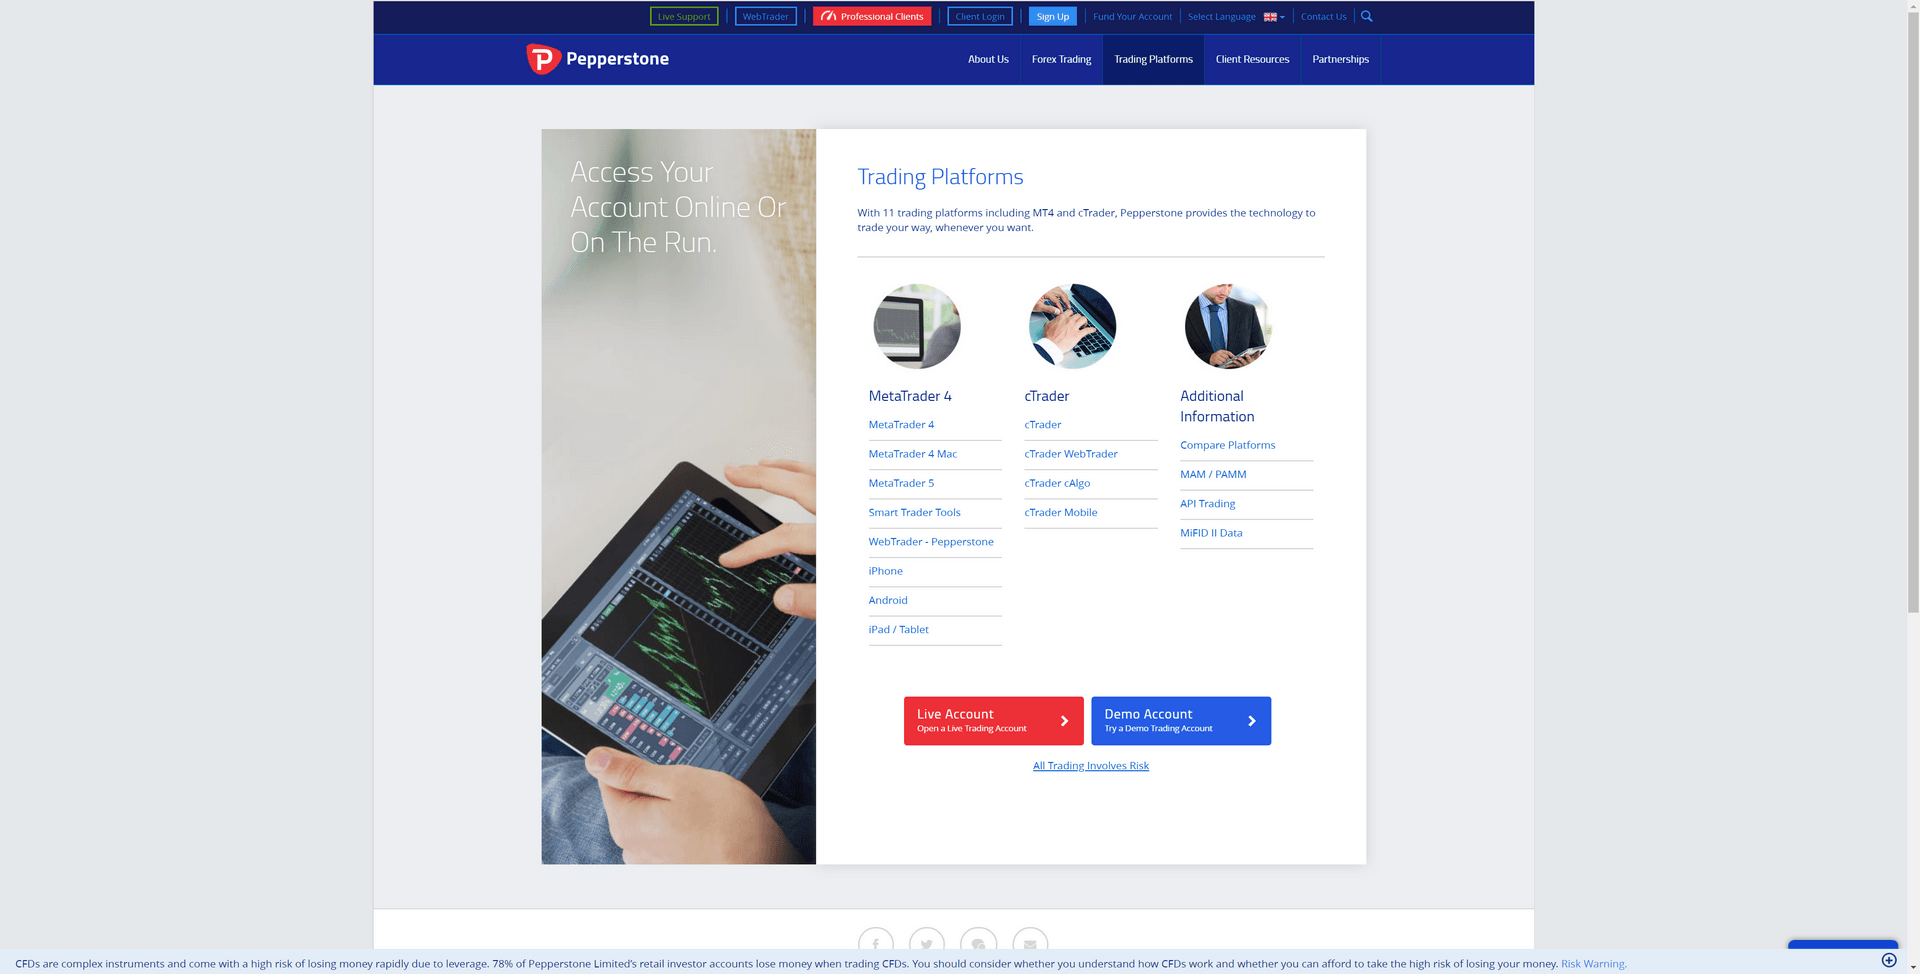Click the tablet trading hero image
The height and width of the screenshot is (974, 1920).
(x=678, y=496)
